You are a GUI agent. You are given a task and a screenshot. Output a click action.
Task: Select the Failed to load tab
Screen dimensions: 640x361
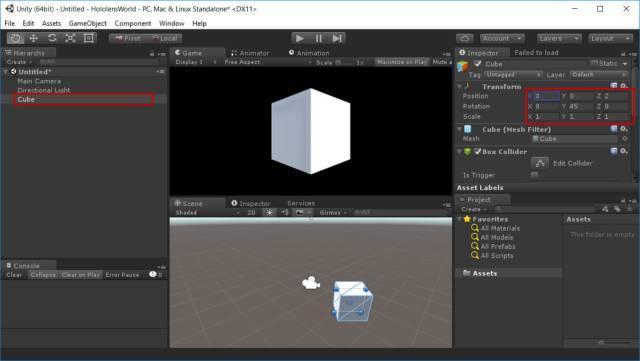[x=536, y=53]
